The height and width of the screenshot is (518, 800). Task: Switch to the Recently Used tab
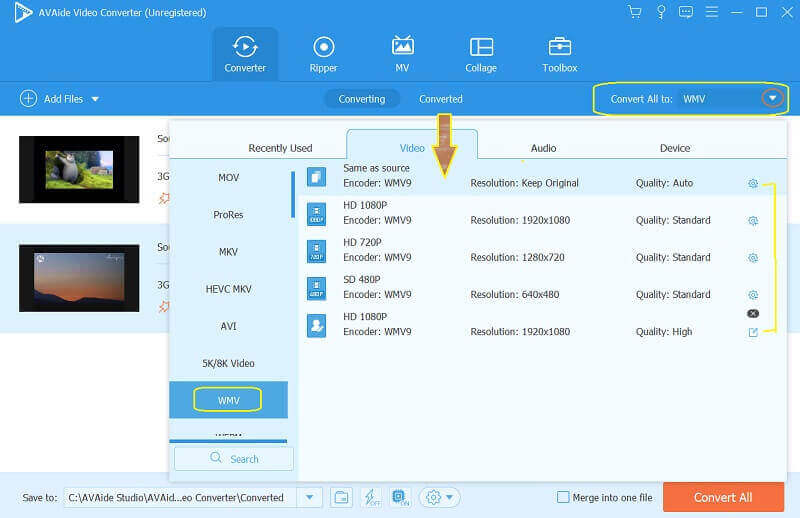coord(280,148)
